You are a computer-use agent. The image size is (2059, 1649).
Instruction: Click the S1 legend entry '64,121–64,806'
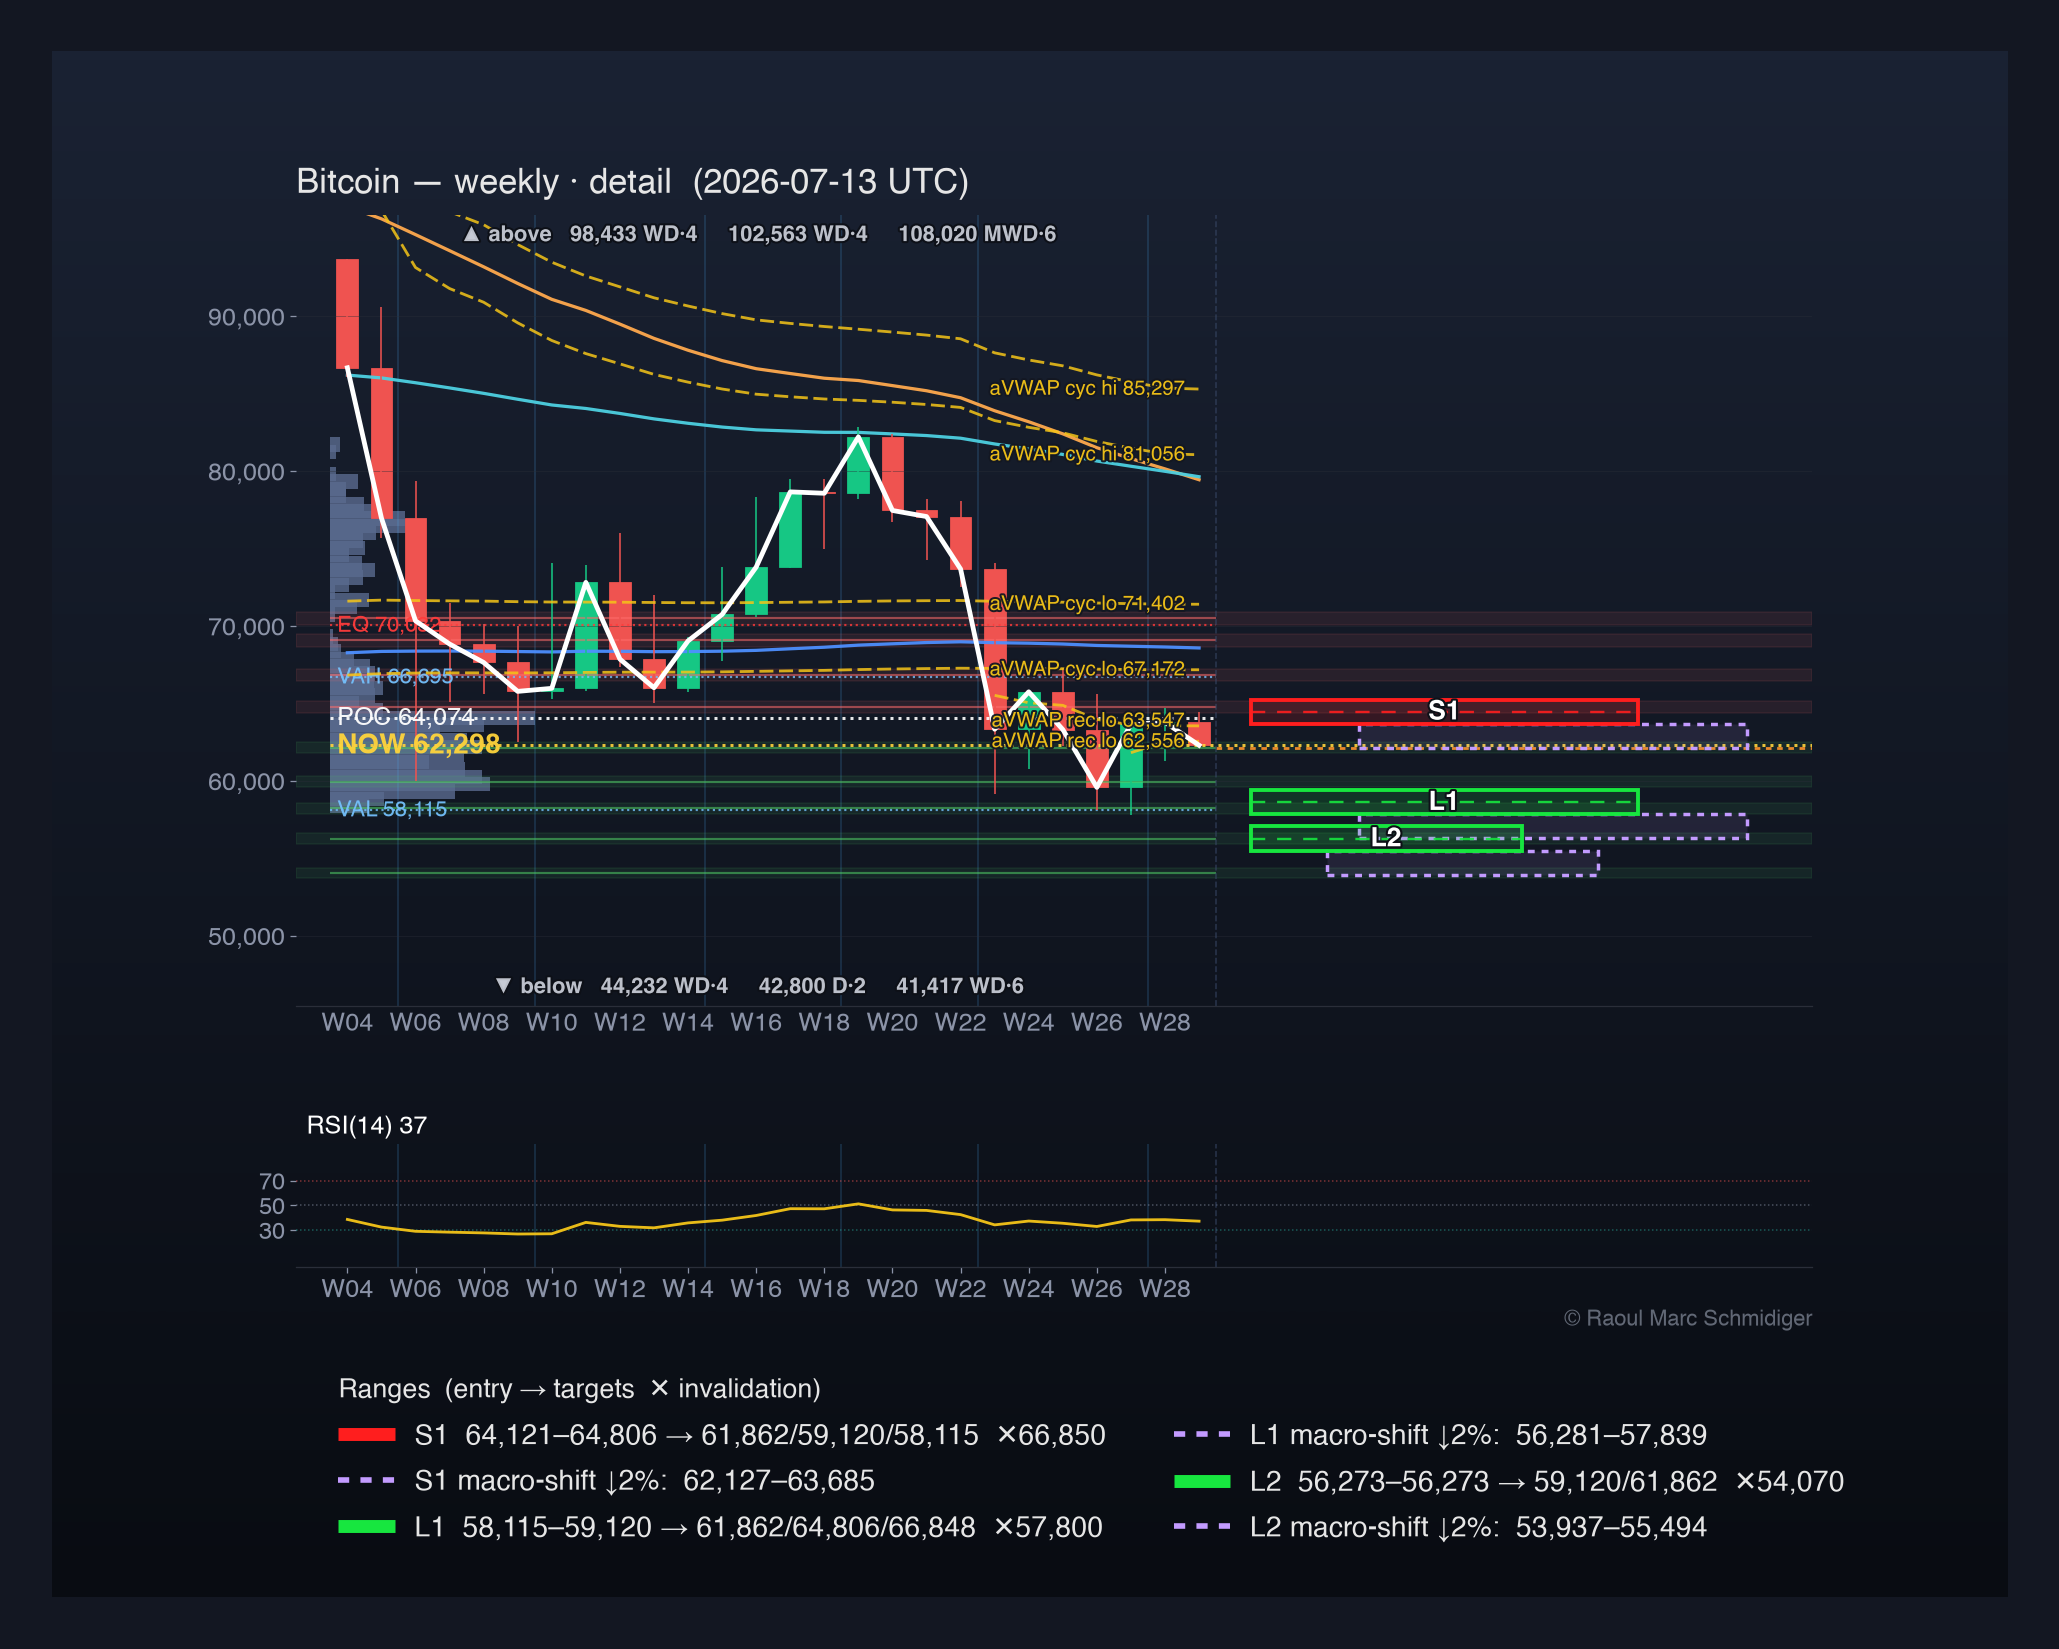(x=561, y=1435)
